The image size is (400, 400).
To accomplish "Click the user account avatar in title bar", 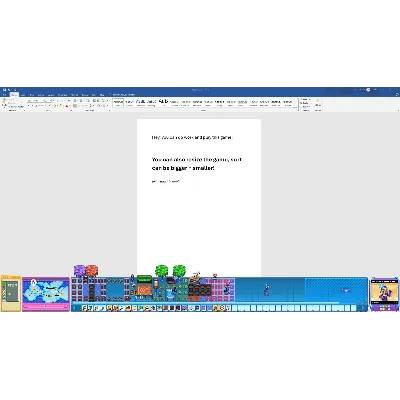I will (368, 90).
